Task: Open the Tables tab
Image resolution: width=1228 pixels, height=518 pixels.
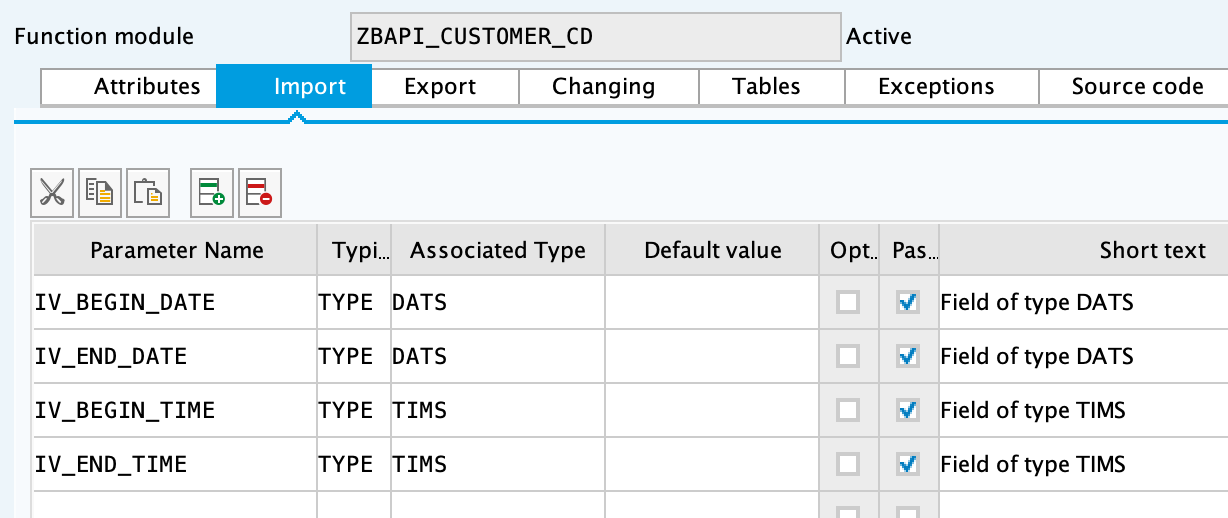Action: [766, 87]
